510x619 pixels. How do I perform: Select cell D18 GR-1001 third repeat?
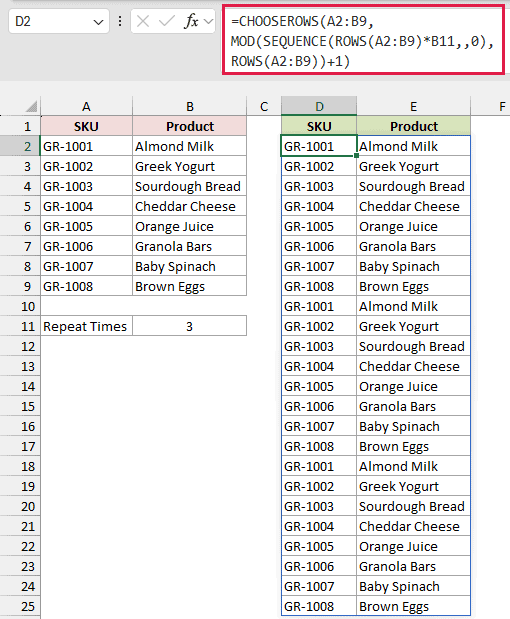click(x=319, y=466)
